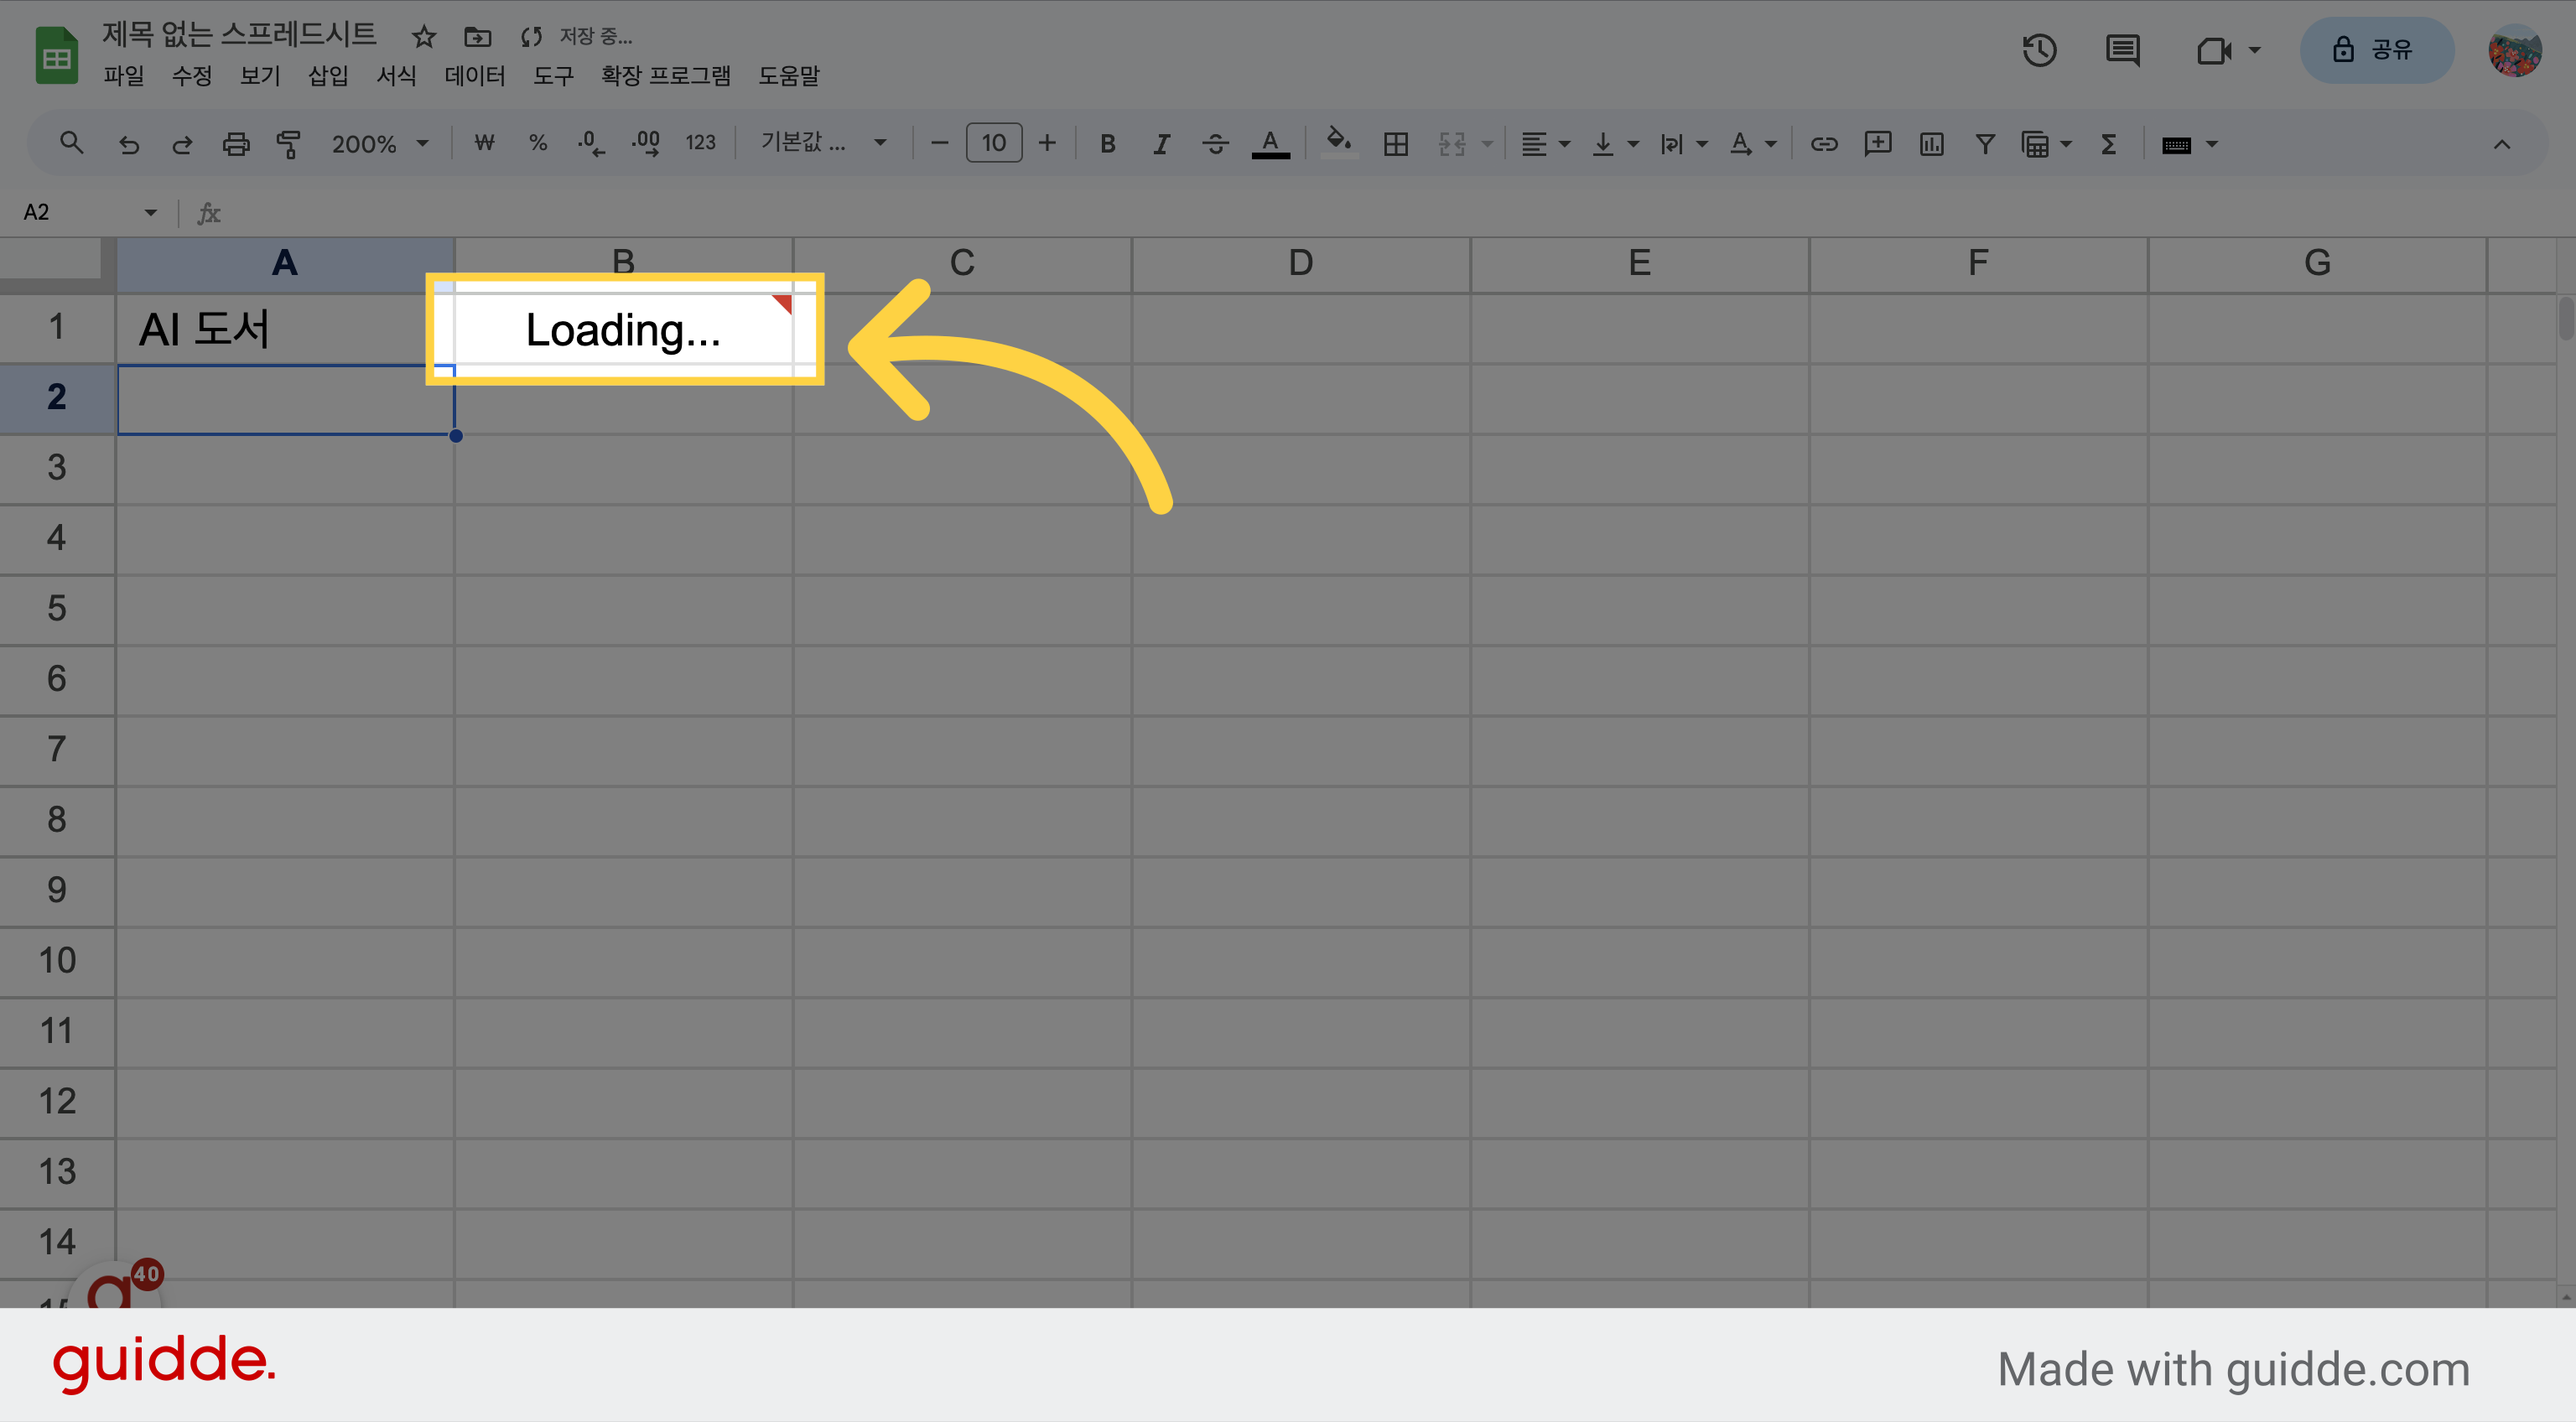
Task: Click the insert chart icon
Action: tap(1931, 144)
